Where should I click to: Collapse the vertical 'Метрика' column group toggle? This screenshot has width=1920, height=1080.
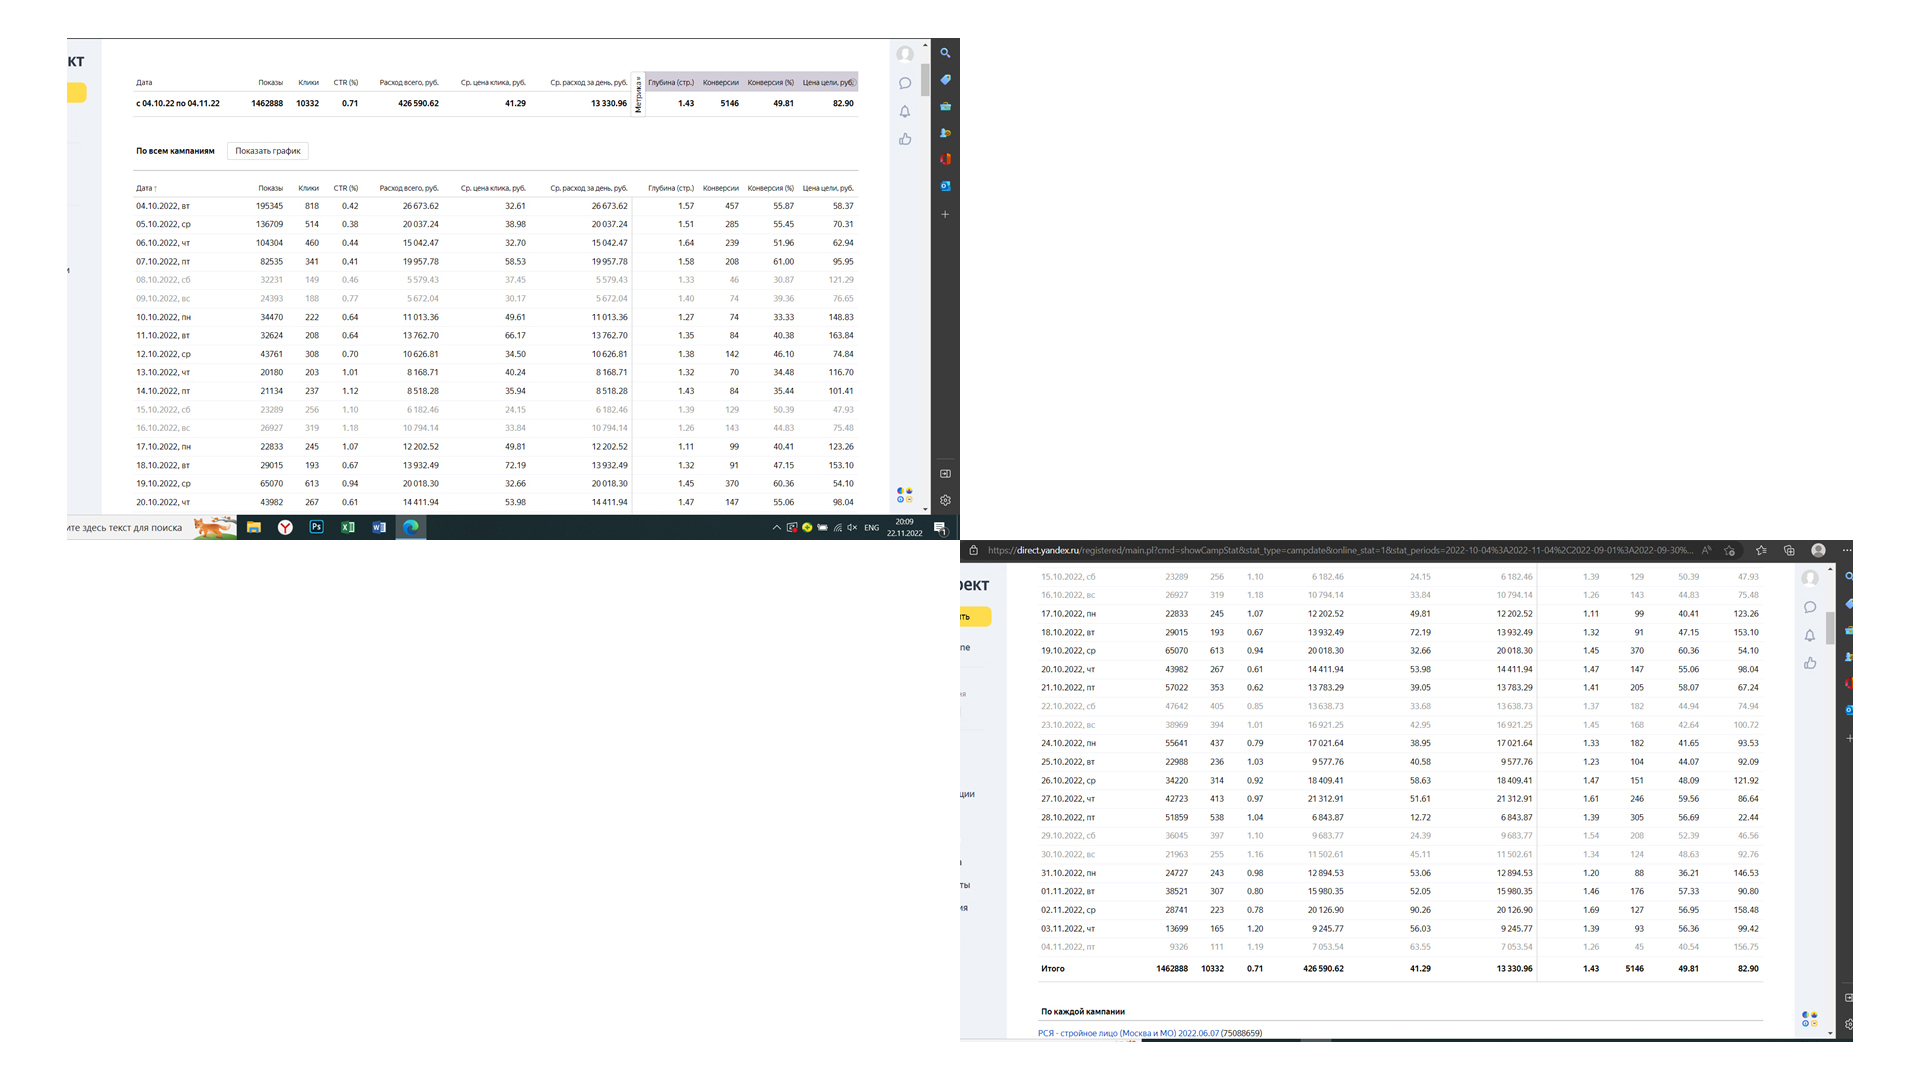pos(638,94)
